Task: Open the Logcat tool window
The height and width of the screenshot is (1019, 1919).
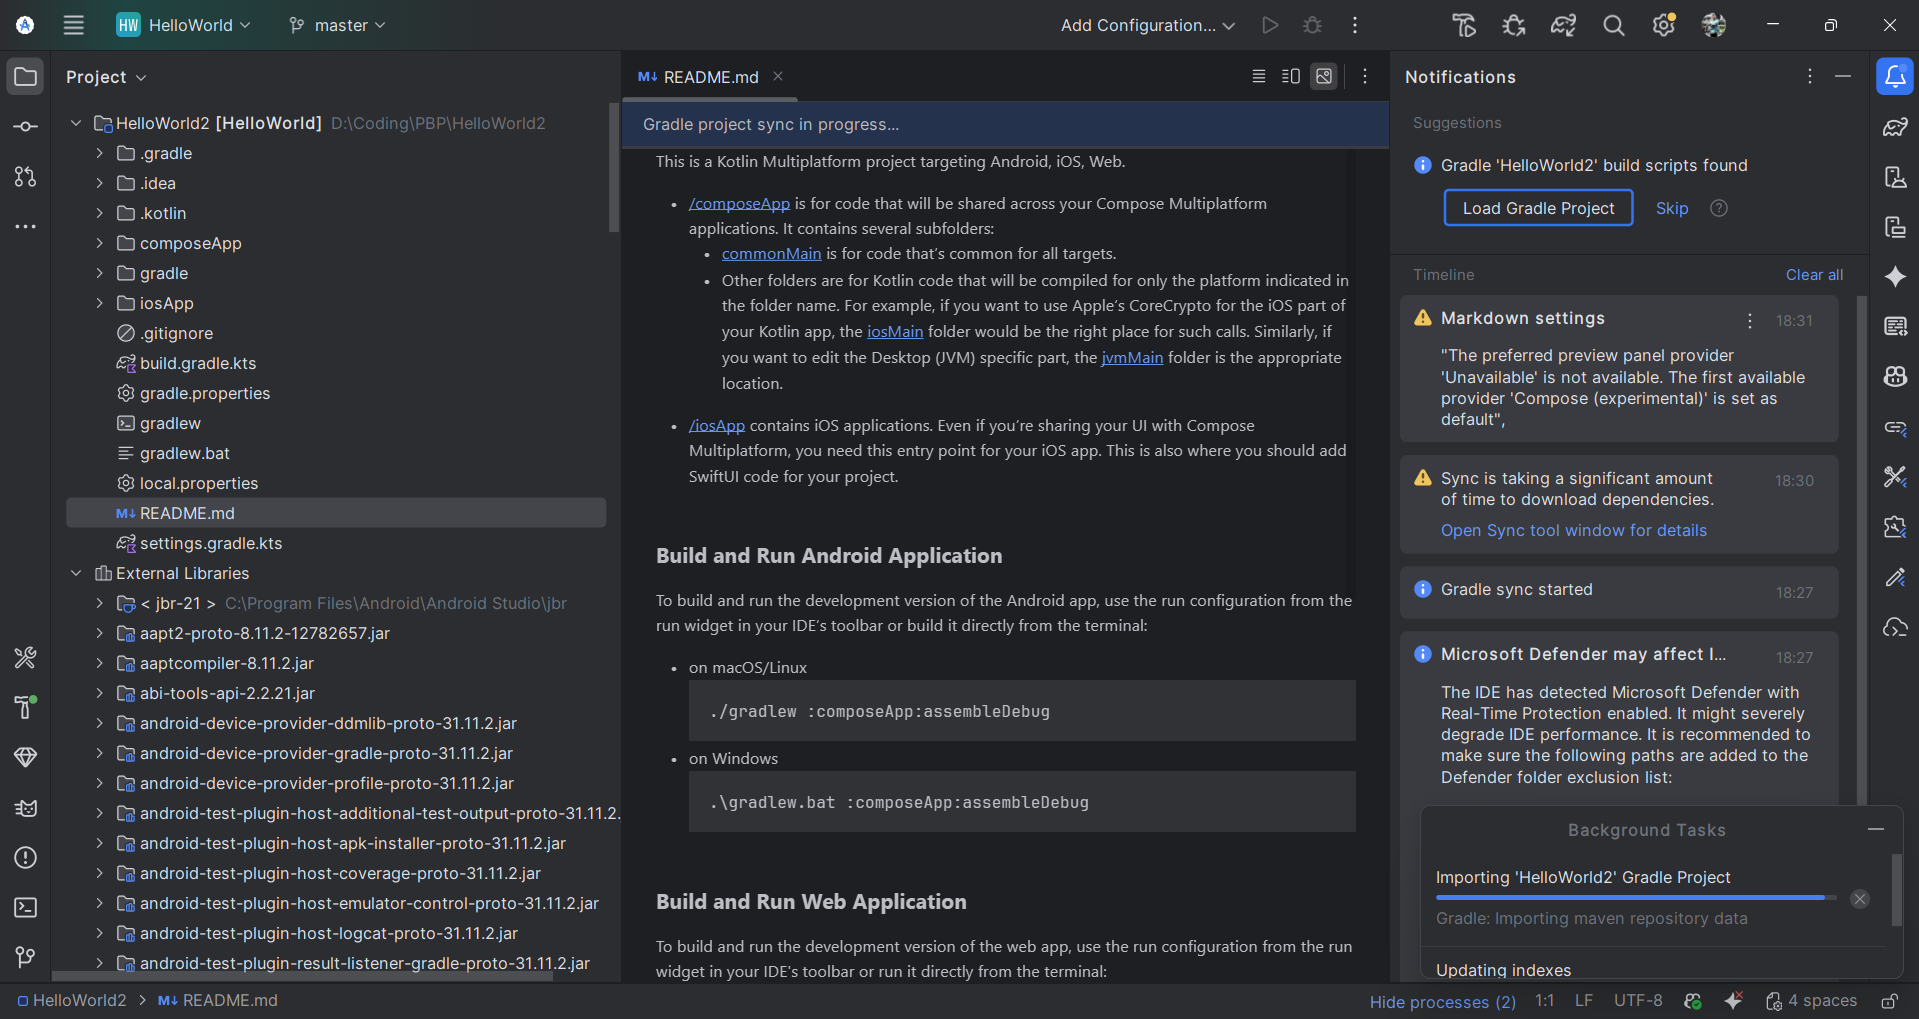Action: click(26, 808)
